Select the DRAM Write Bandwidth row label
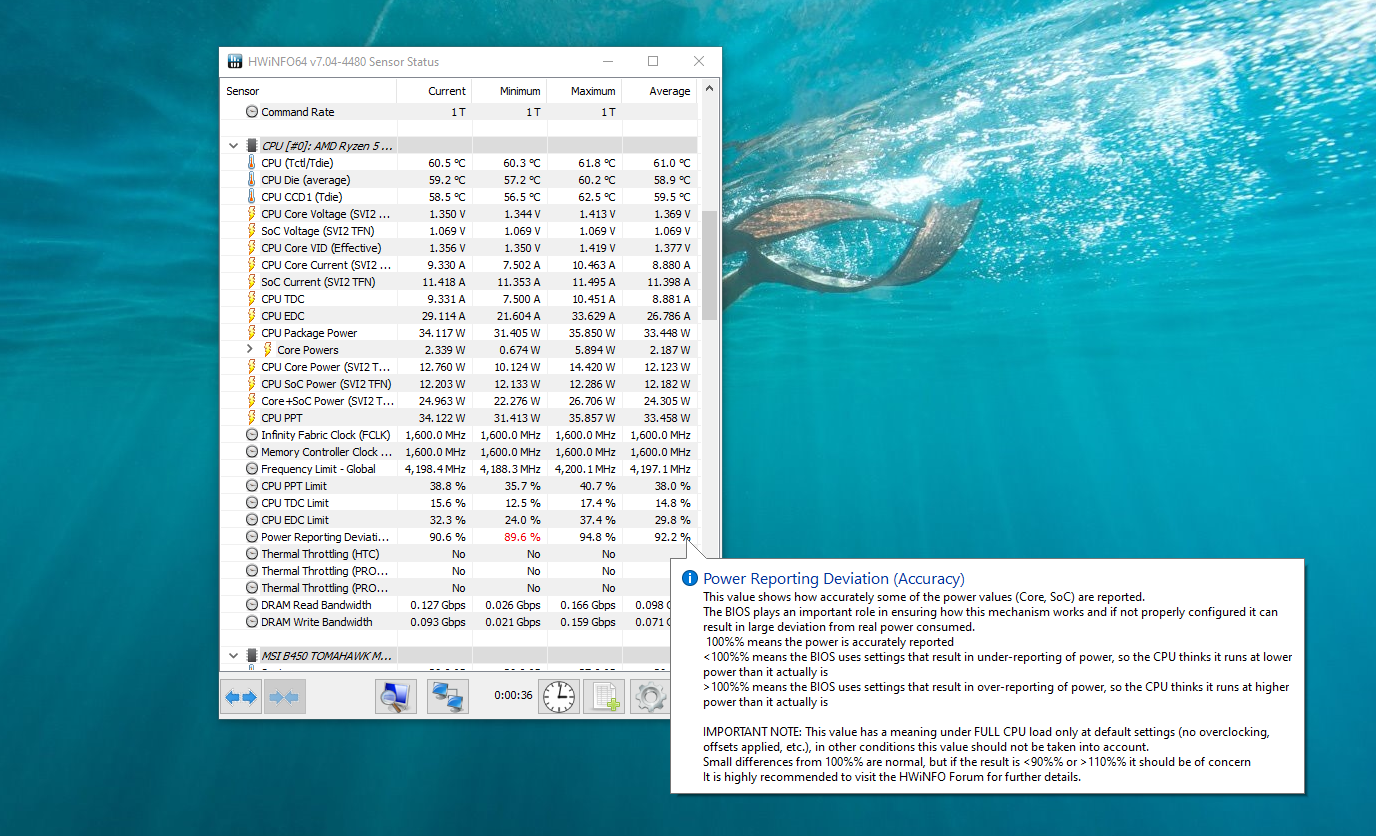Image resolution: width=1376 pixels, height=836 pixels. pyautogui.click(x=317, y=622)
